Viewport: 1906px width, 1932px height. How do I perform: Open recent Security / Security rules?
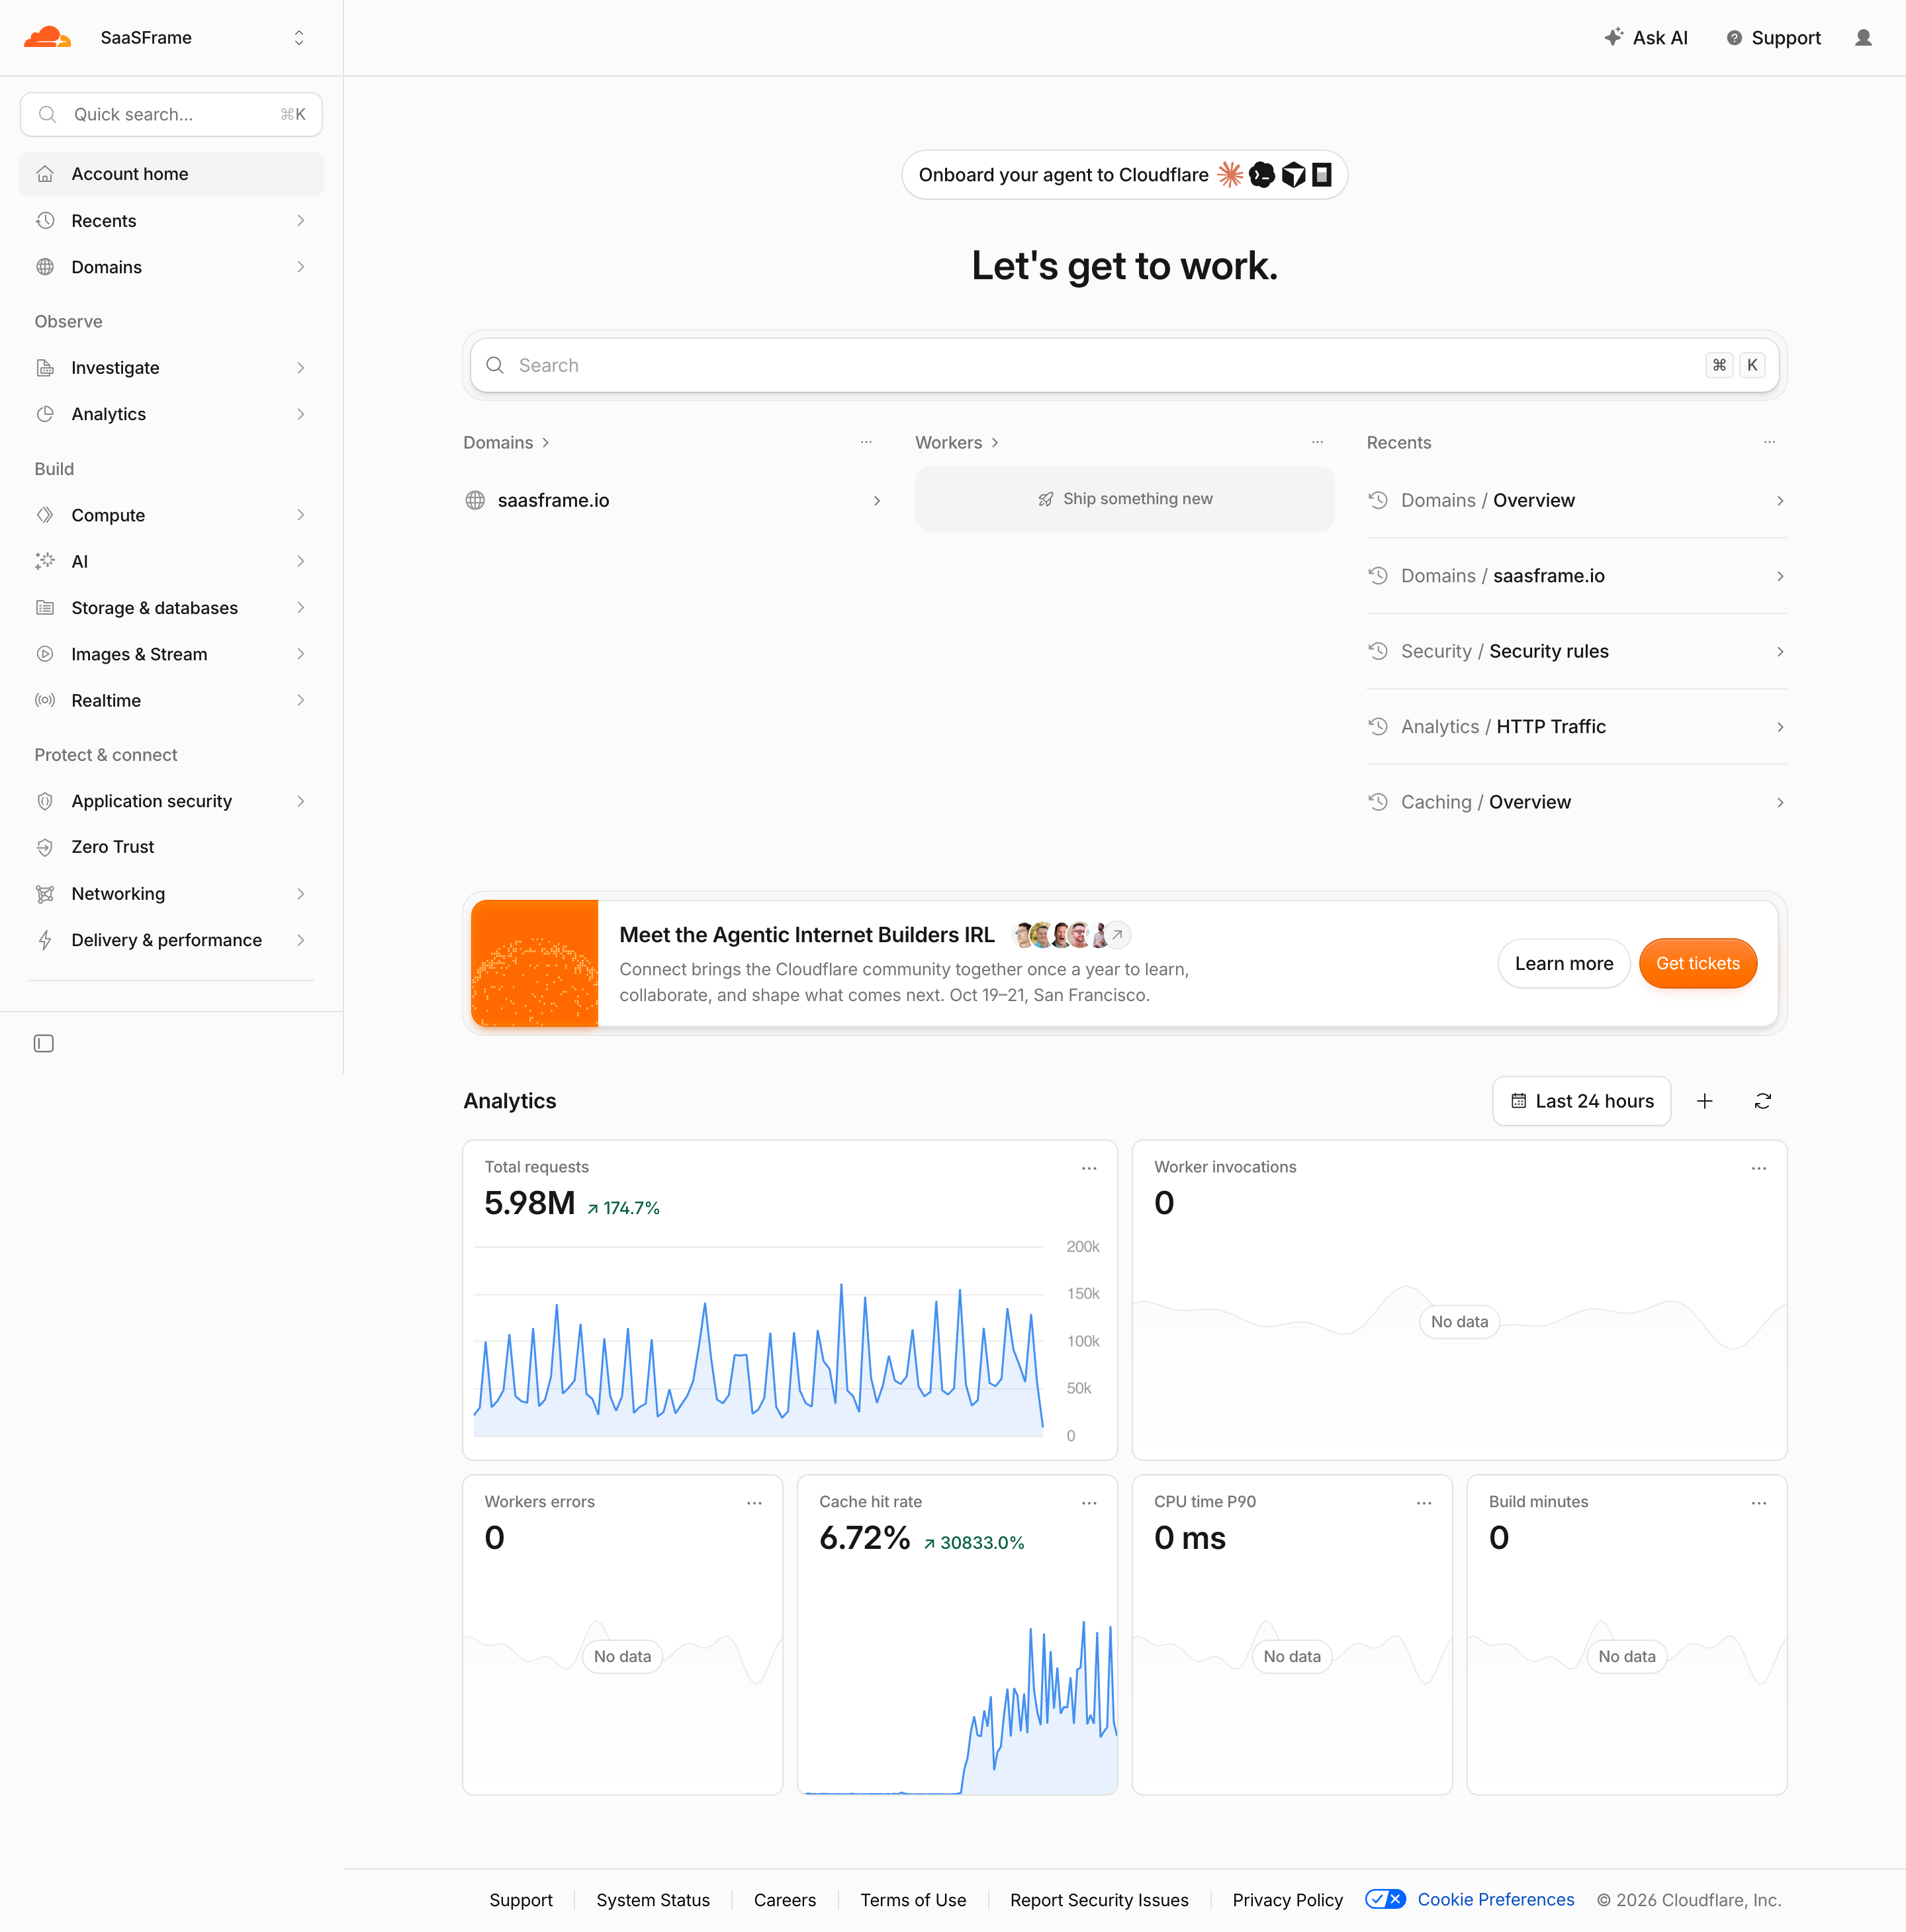[x=1576, y=651]
